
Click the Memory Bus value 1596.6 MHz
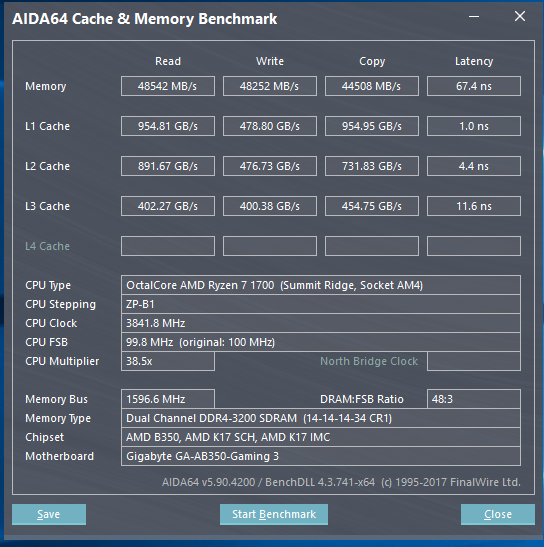tap(168, 399)
